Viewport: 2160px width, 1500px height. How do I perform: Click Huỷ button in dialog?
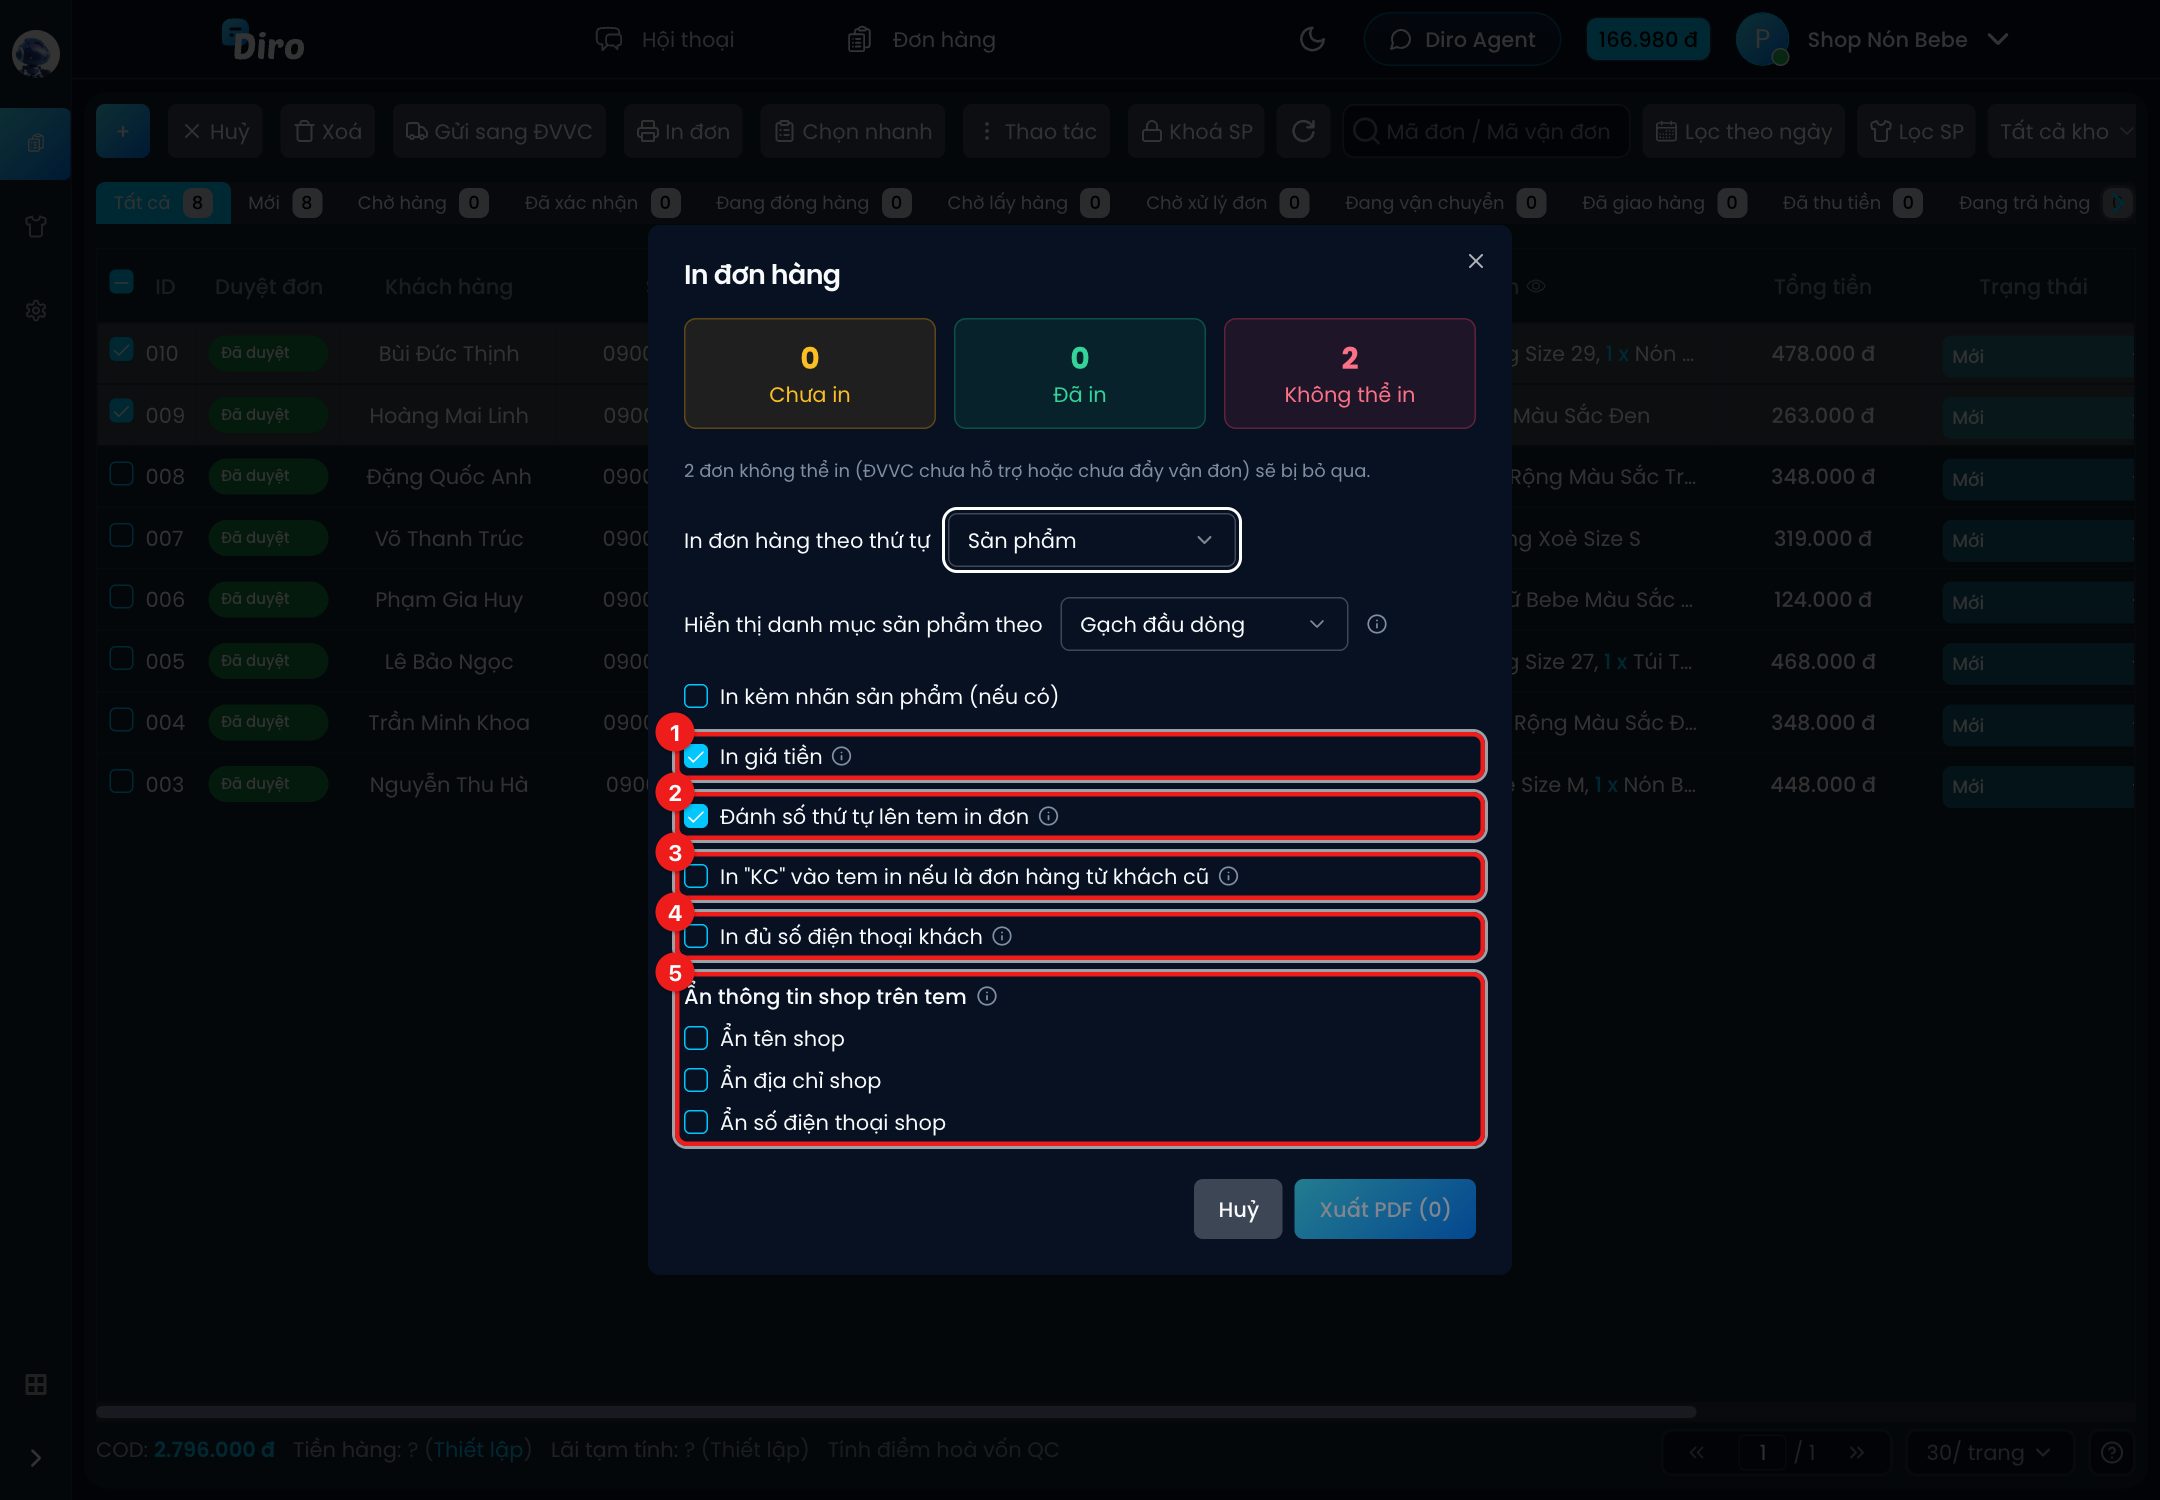pyautogui.click(x=1238, y=1209)
